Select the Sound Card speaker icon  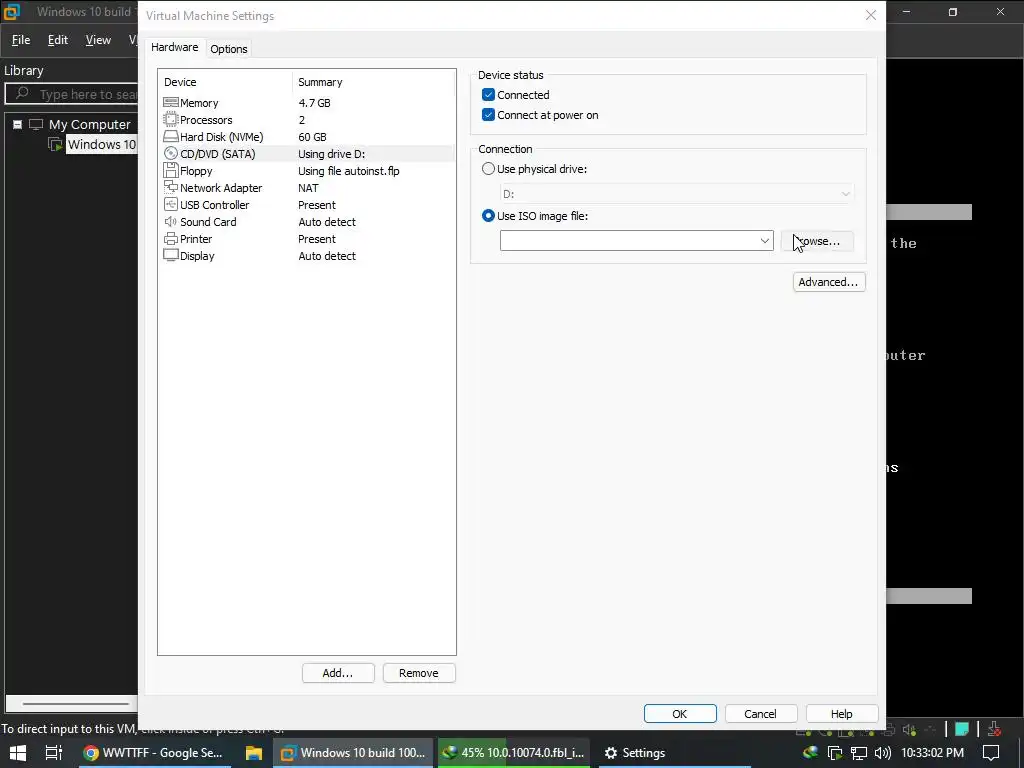tap(170, 221)
